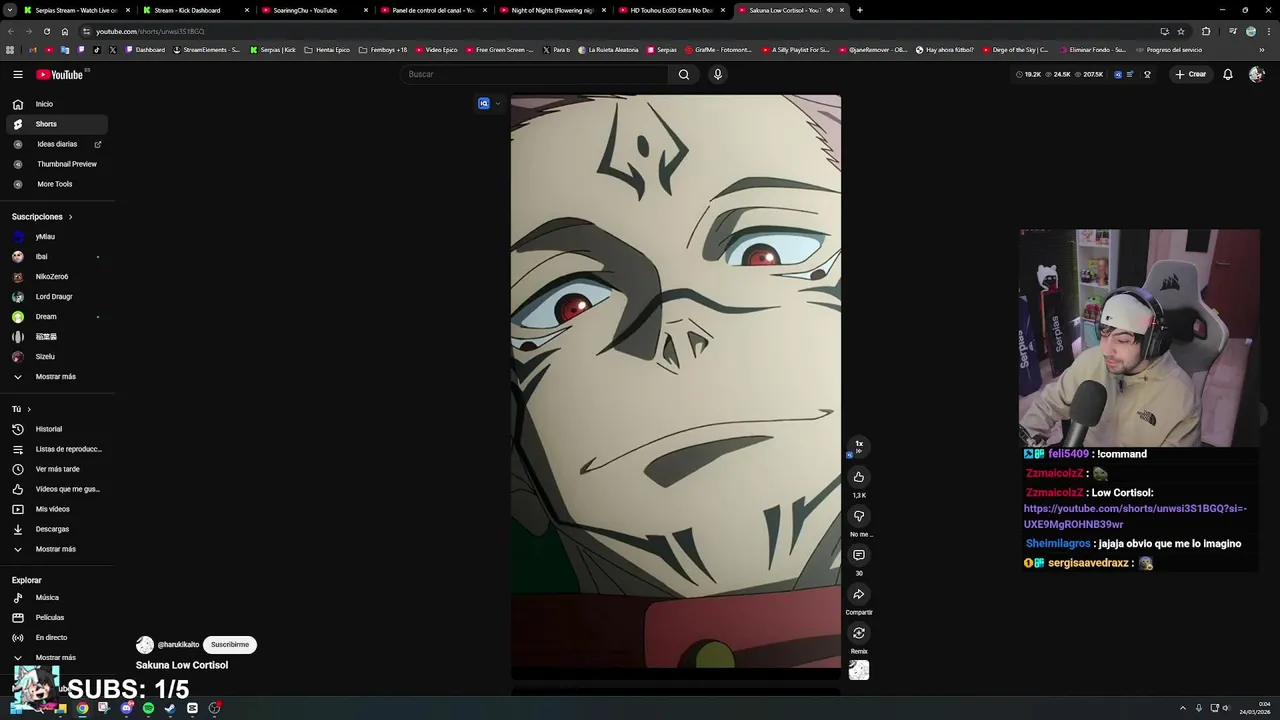This screenshot has height=720, width=1280.
Task: Open the Lord Draugr subscription channel
Action: [57, 297]
